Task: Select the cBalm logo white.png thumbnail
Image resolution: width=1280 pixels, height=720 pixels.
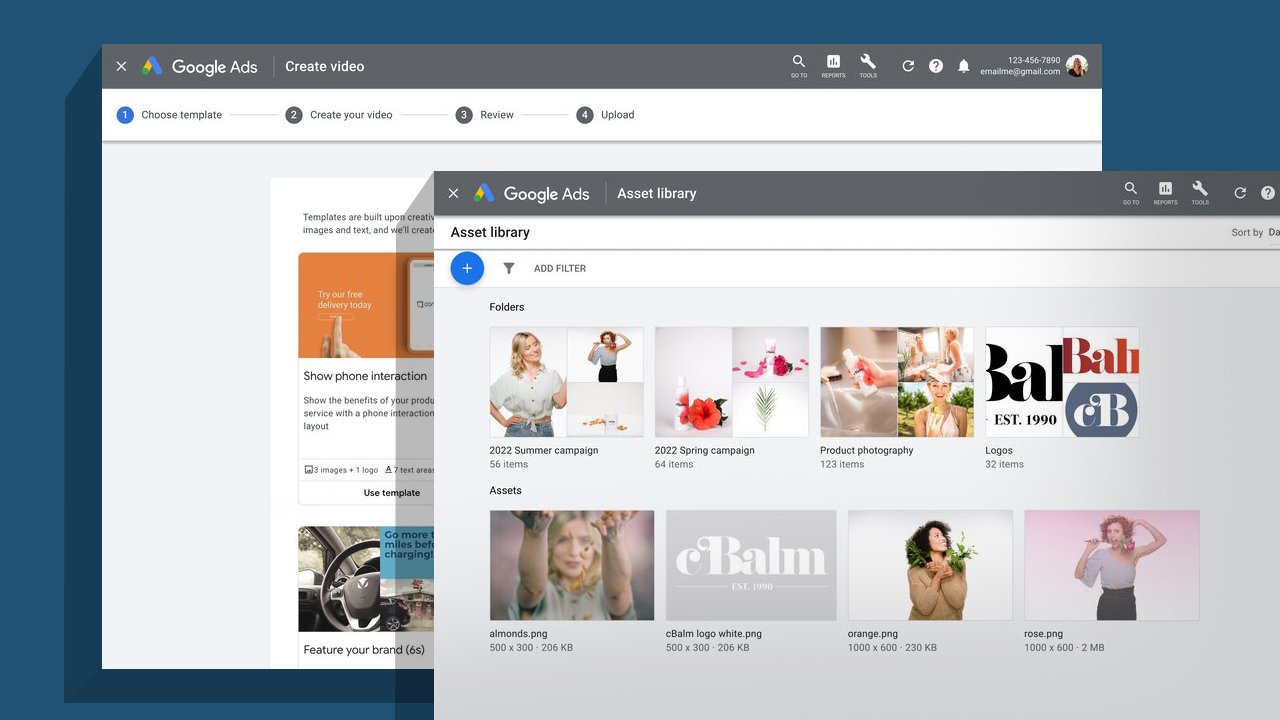Action: coord(751,565)
